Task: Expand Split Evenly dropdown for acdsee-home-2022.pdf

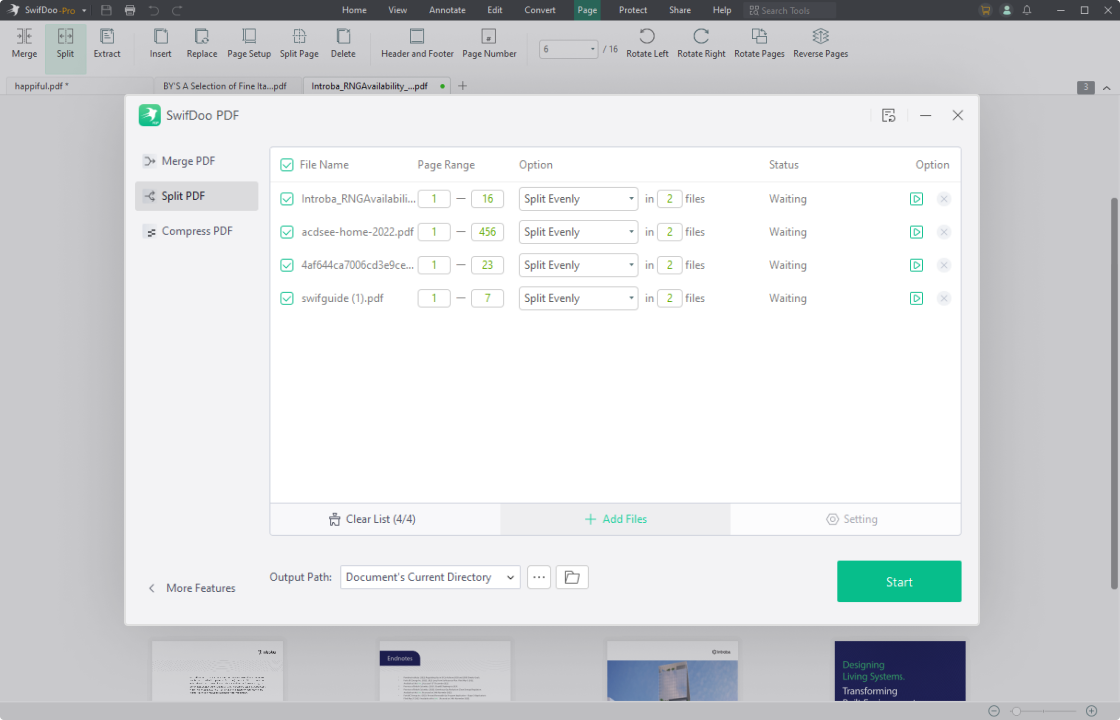Action: pyautogui.click(x=578, y=232)
